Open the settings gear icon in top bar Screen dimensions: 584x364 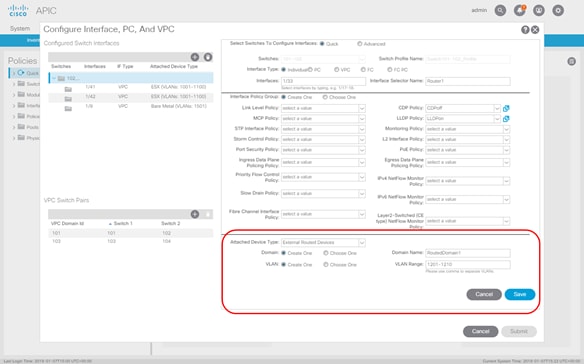point(558,10)
